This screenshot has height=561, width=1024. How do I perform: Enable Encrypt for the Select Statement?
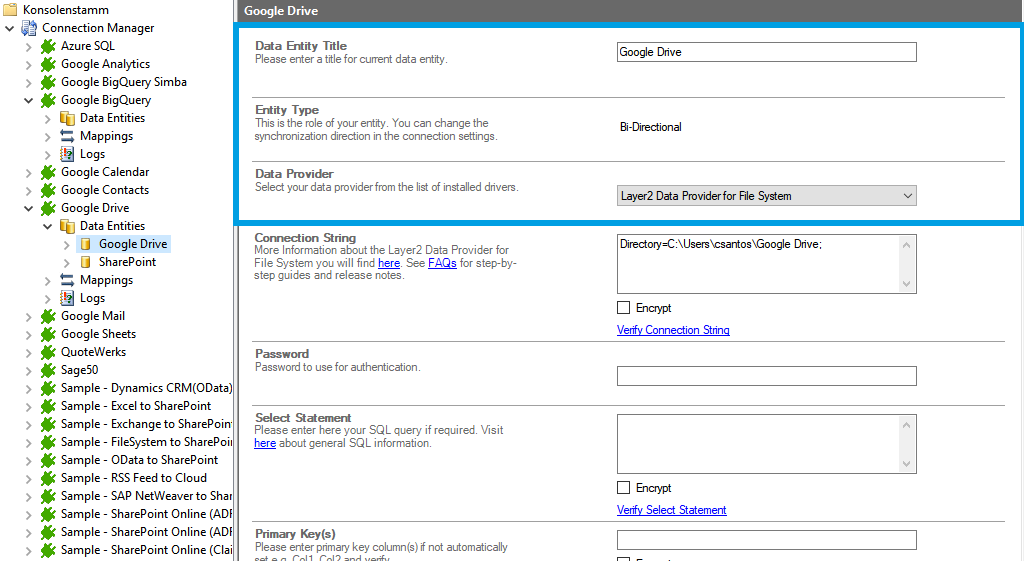click(x=624, y=488)
